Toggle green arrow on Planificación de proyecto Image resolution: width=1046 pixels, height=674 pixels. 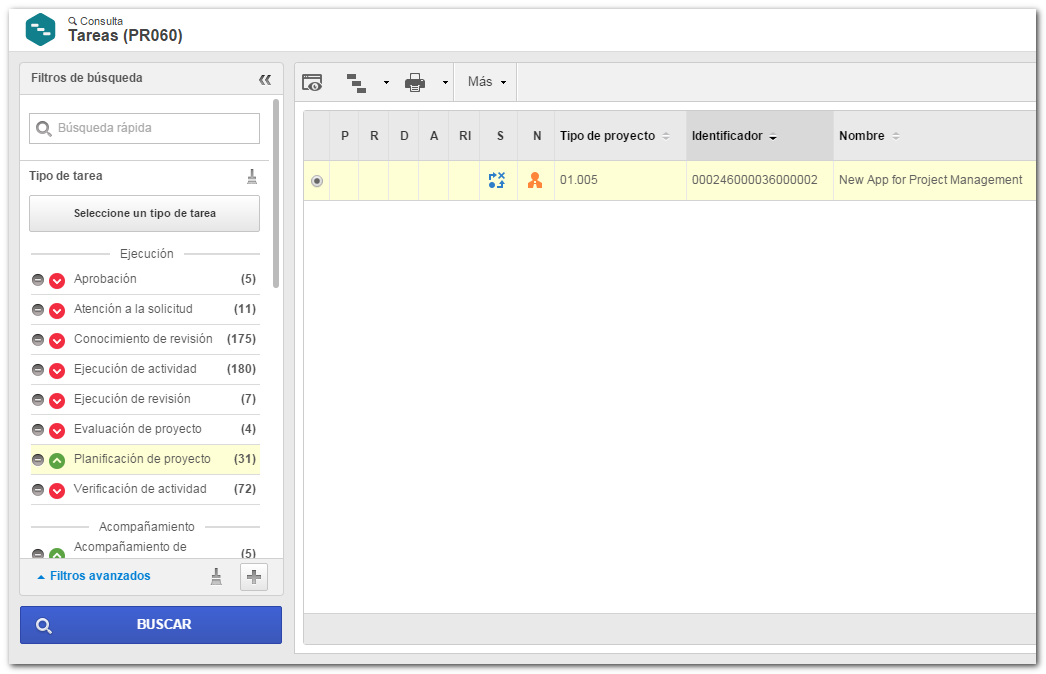click(57, 460)
